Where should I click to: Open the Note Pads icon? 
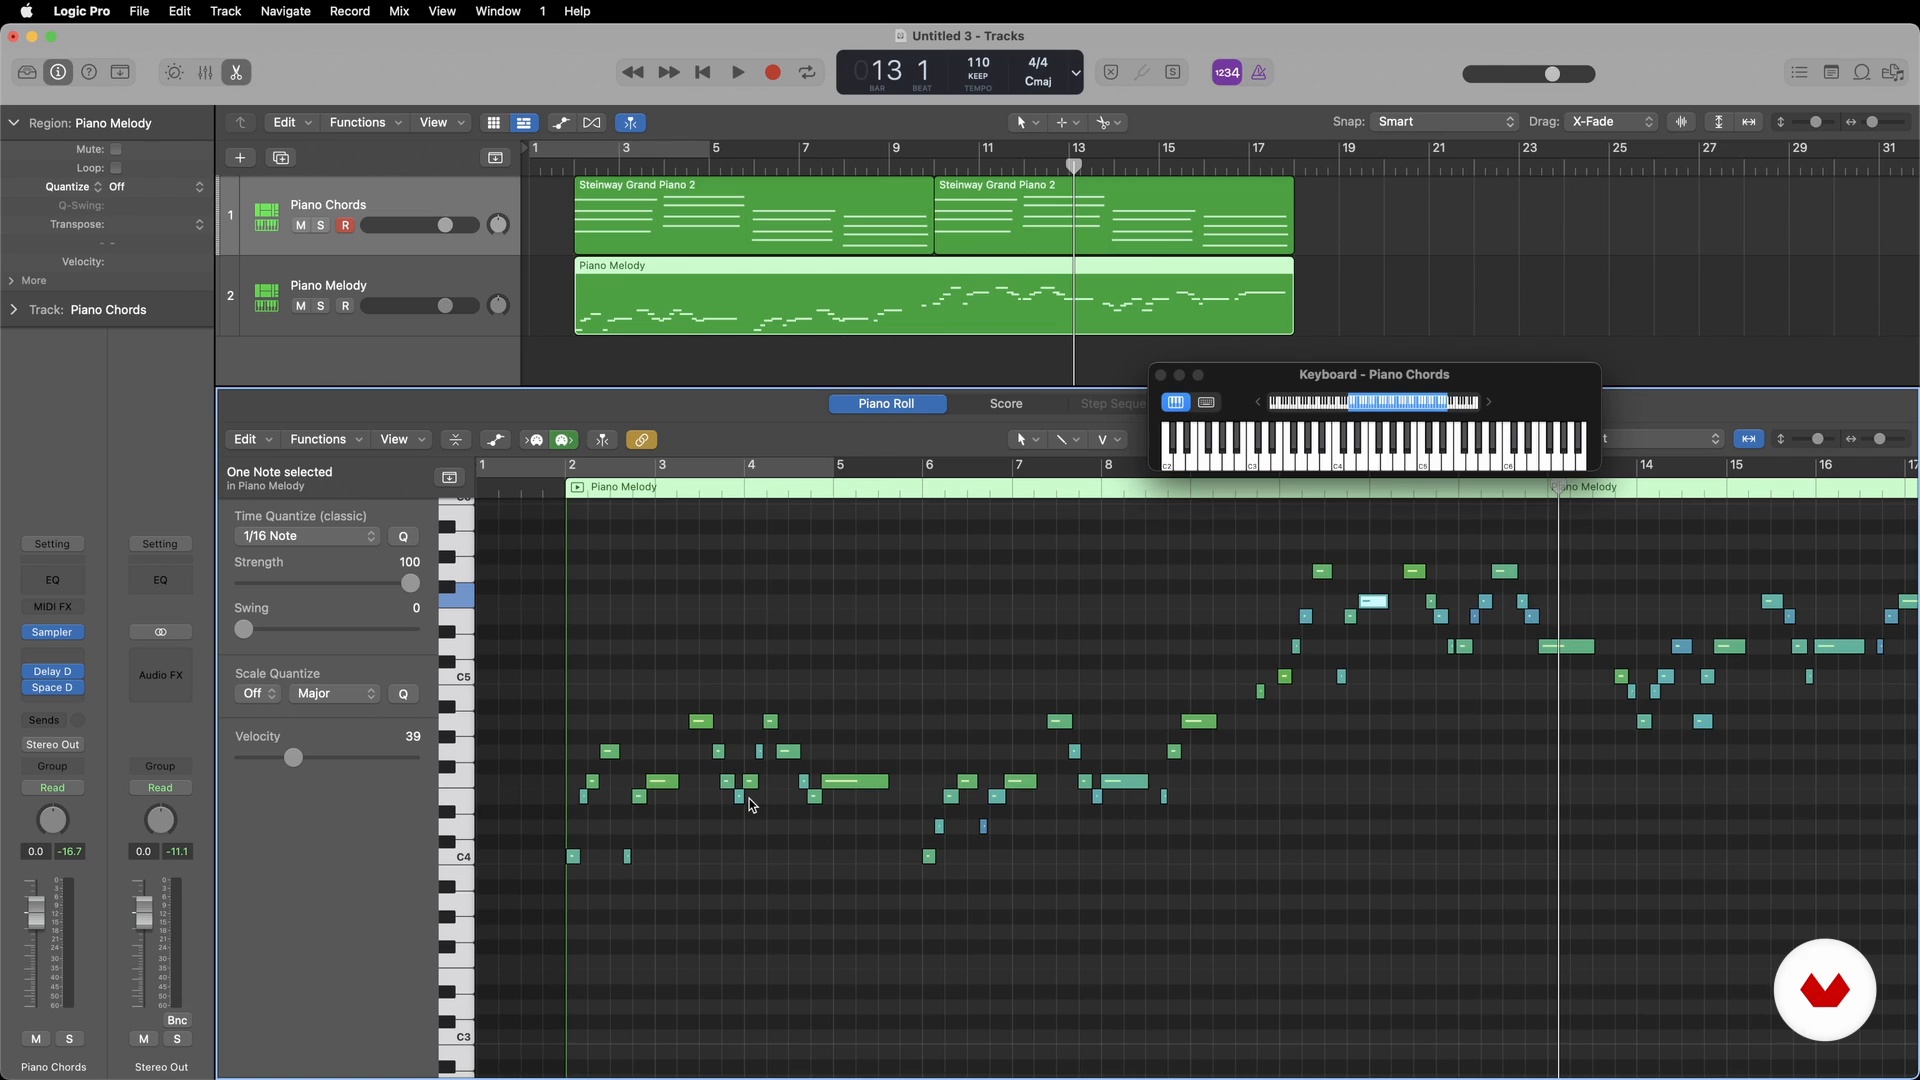pyautogui.click(x=1831, y=72)
